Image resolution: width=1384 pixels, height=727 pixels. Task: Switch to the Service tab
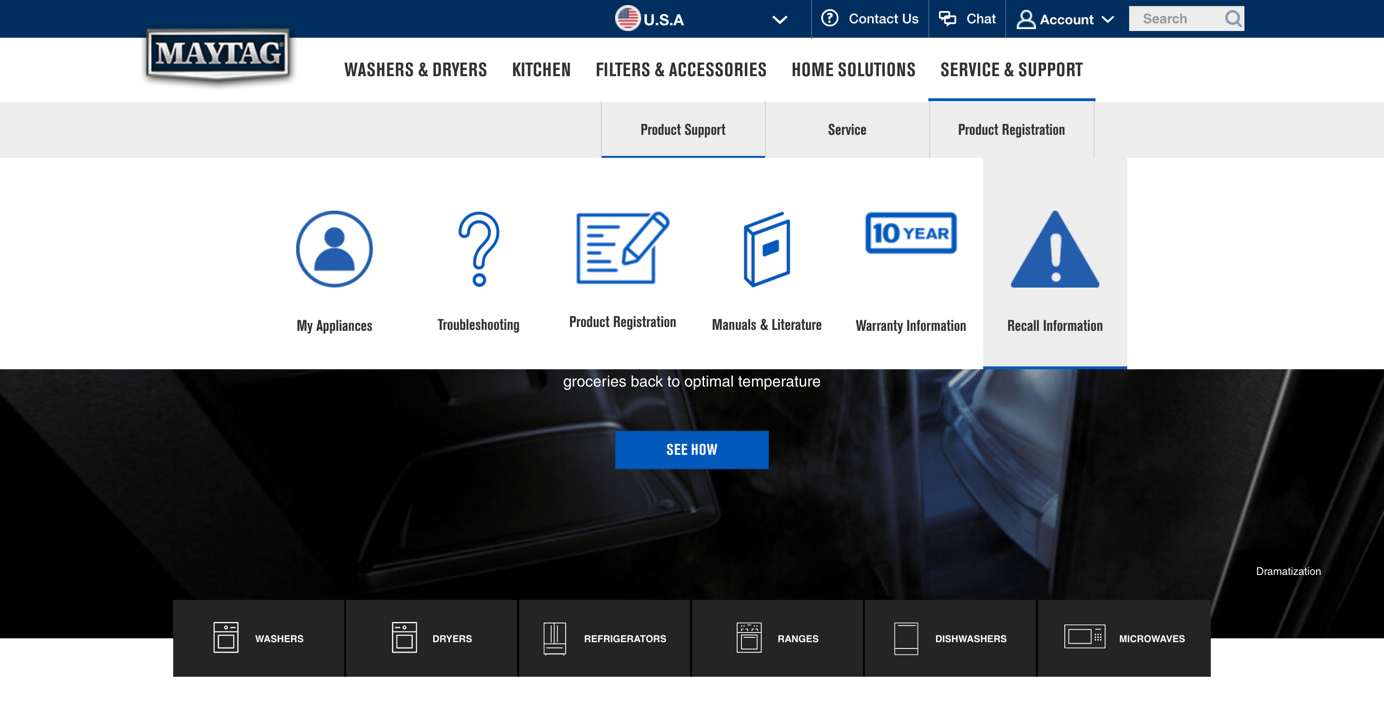847,130
